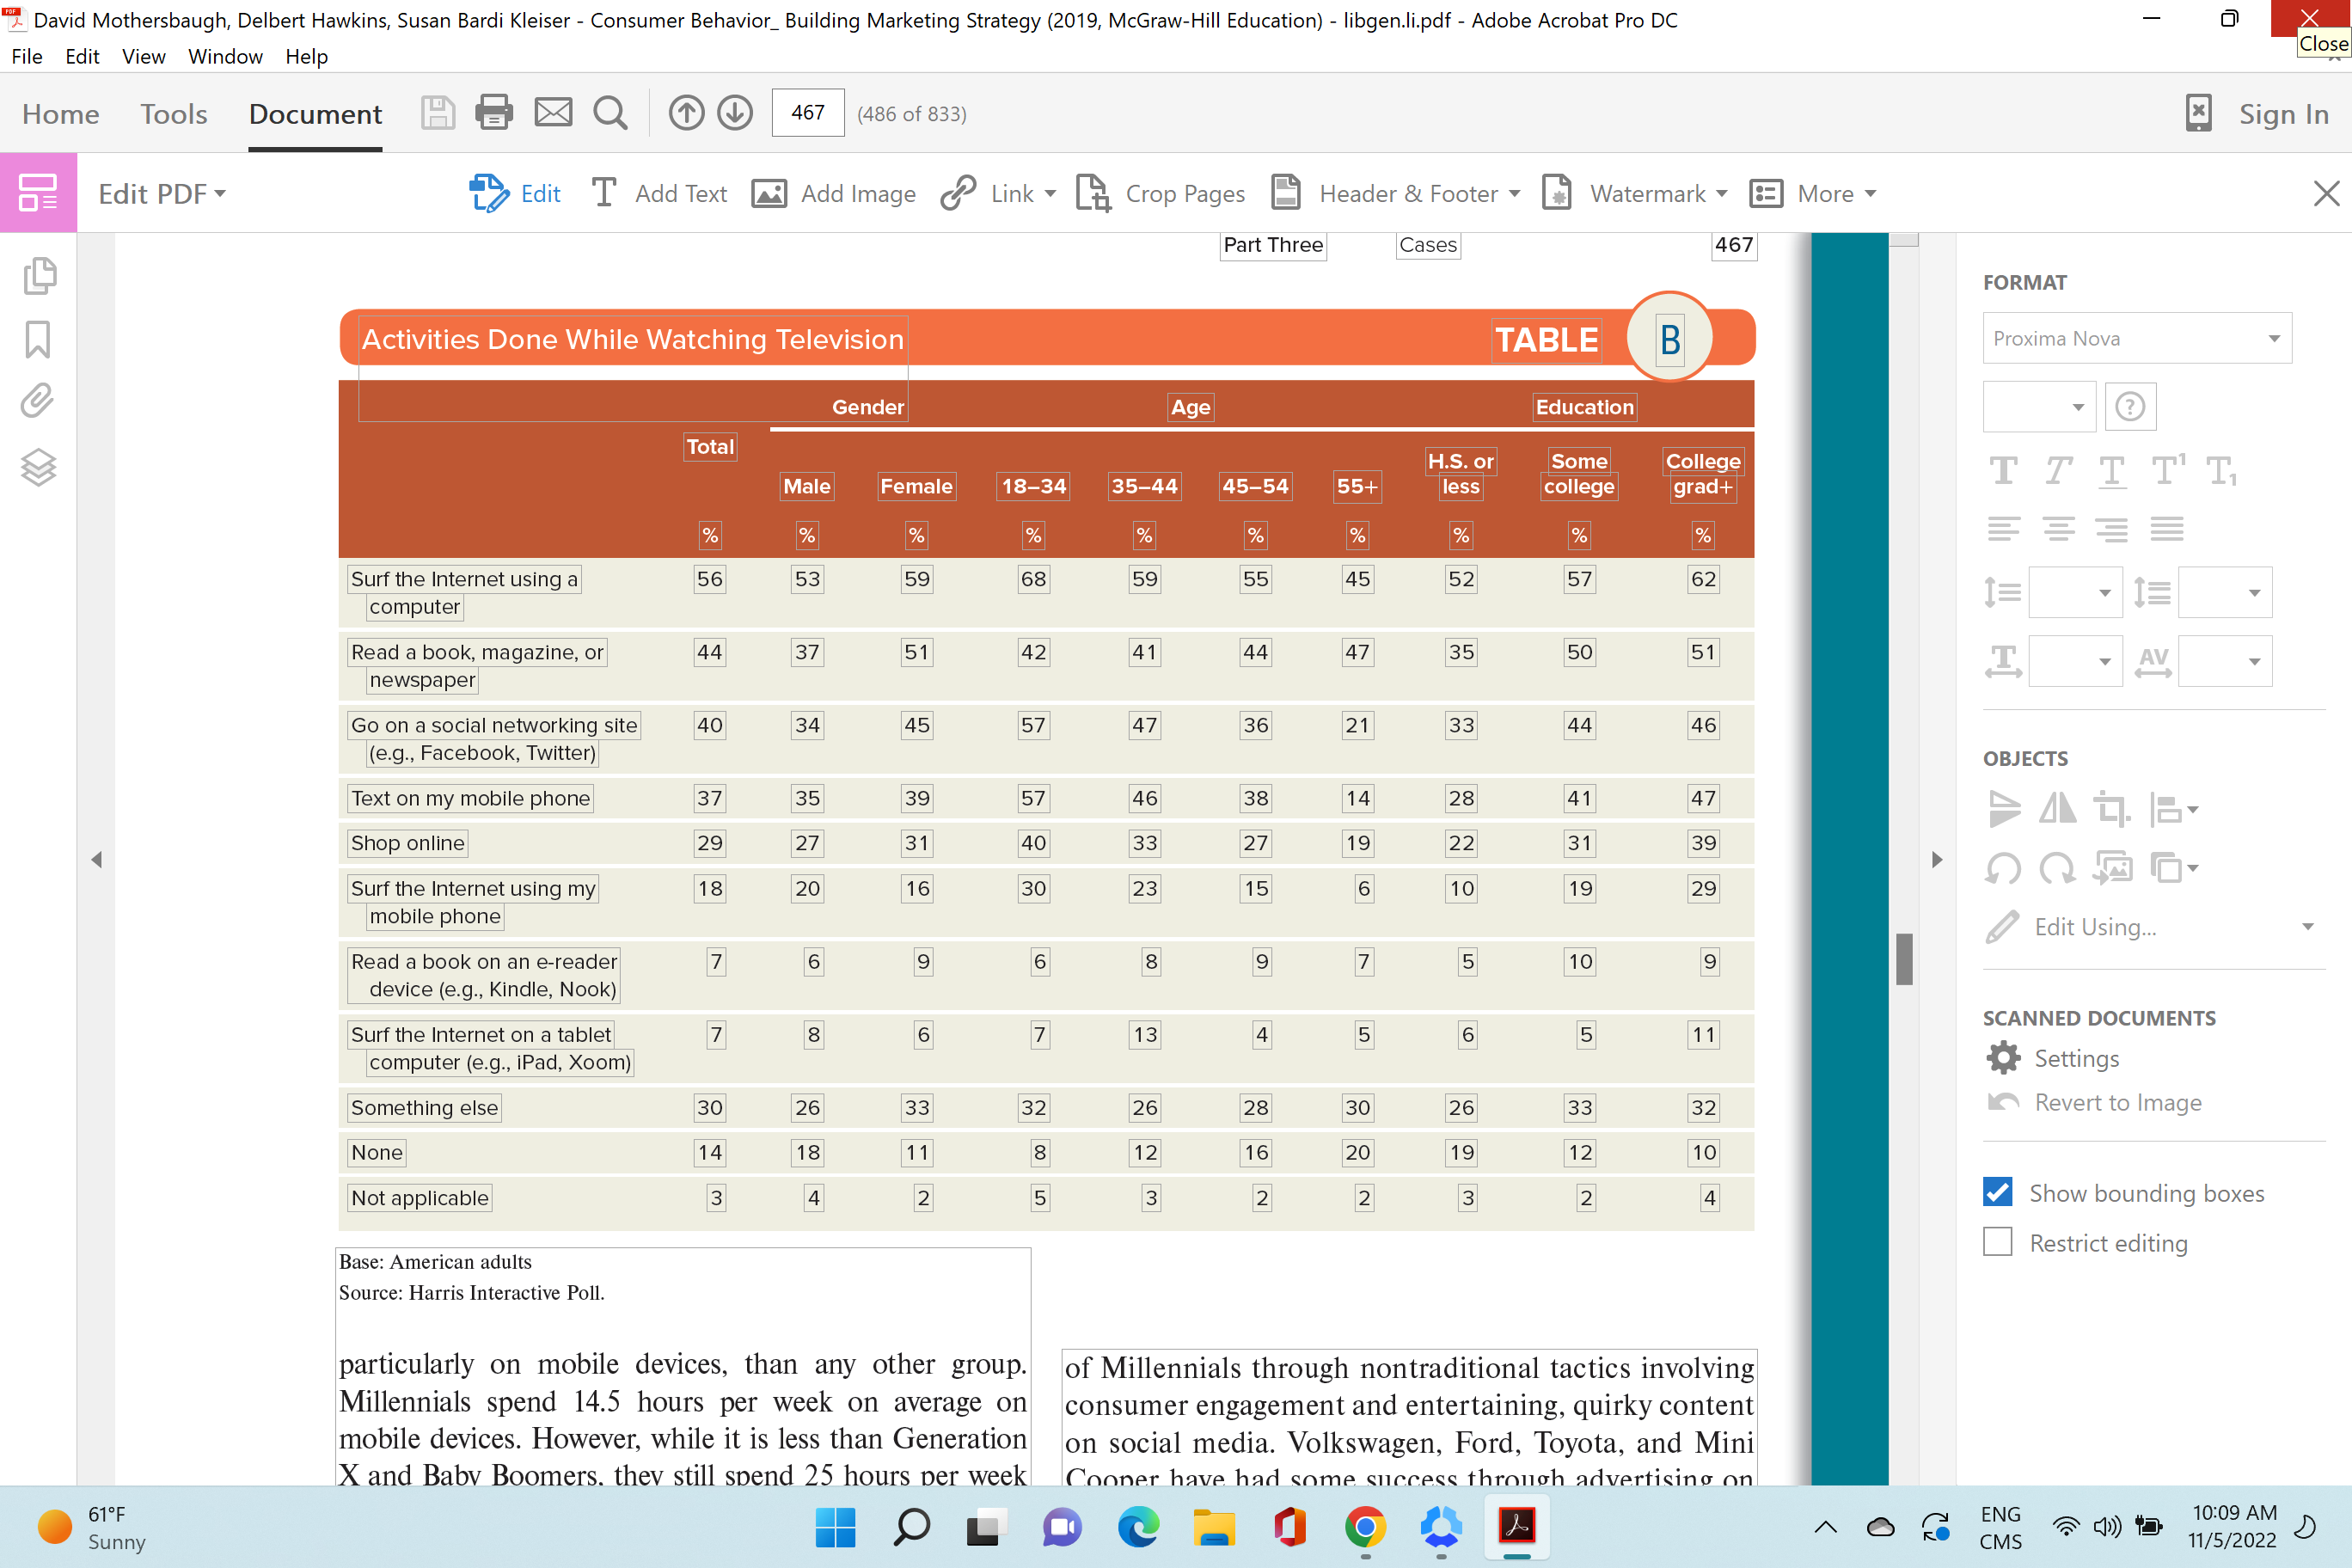Screen dimensions: 2352x1568
Task: Click the vertical scrollbar thumb
Action: (1904, 958)
